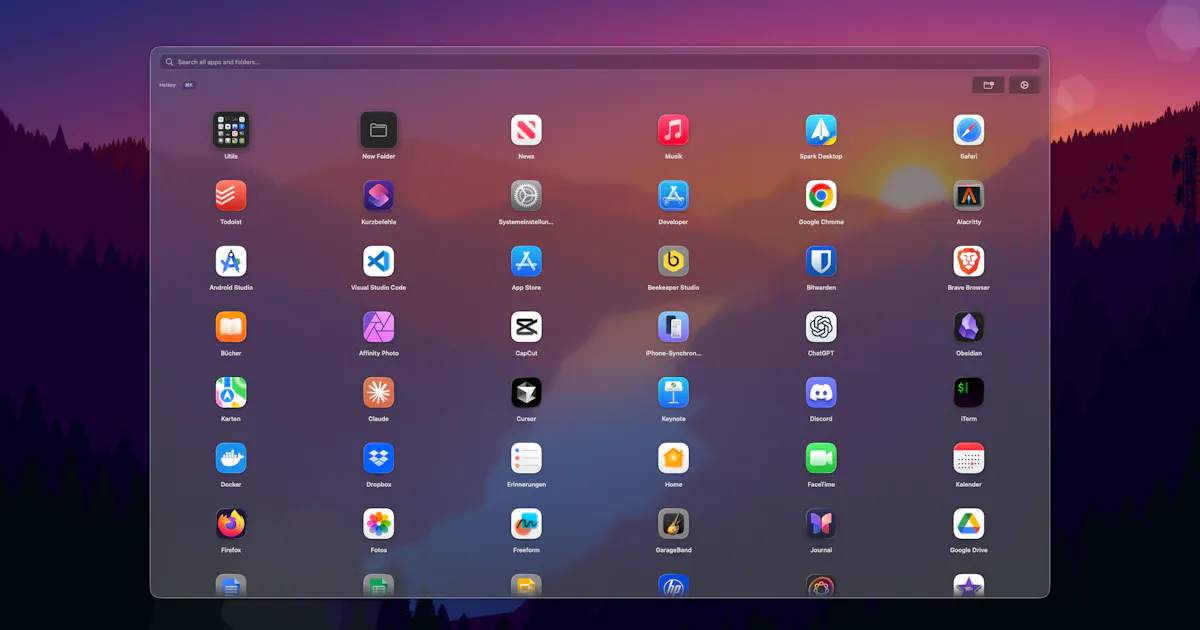Open the Utils folder
The image size is (1200, 630).
[x=231, y=130]
